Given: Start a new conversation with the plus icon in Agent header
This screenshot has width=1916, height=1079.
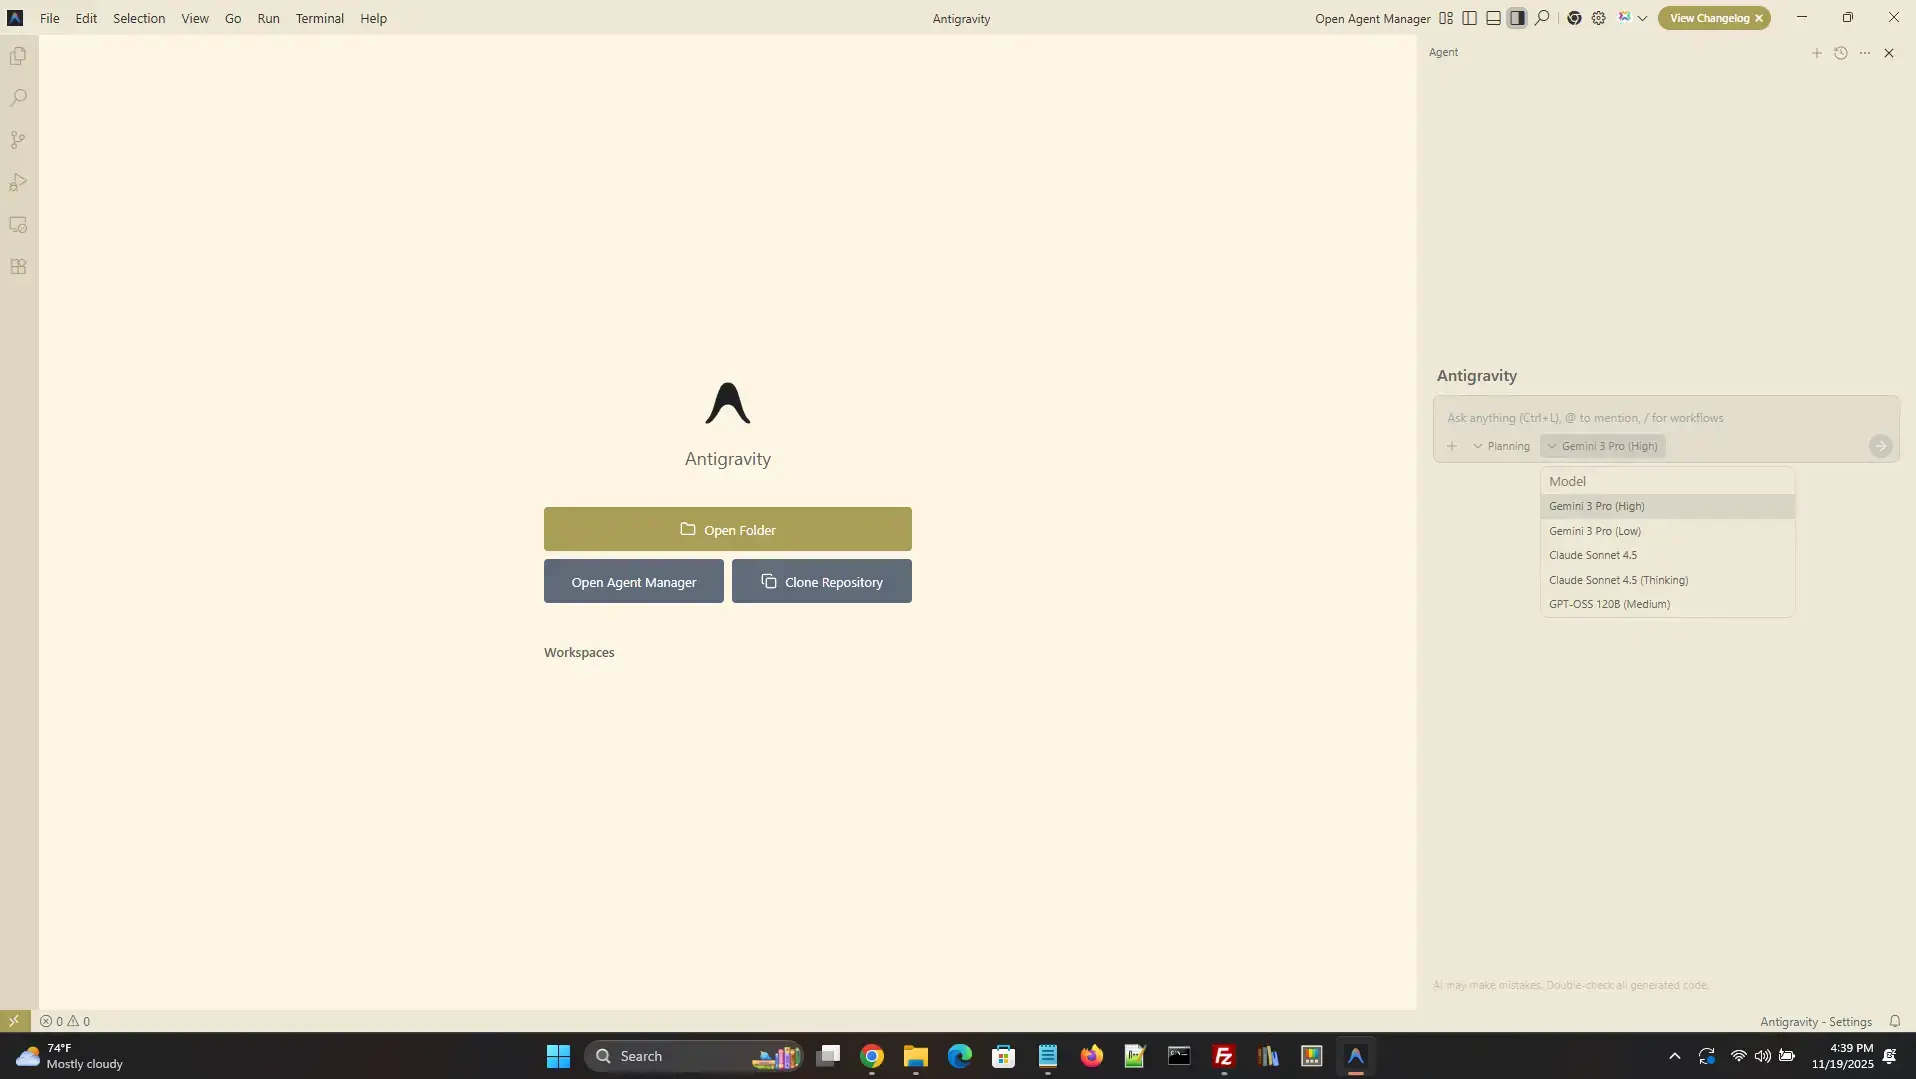Looking at the screenshot, I should click(1816, 53).
